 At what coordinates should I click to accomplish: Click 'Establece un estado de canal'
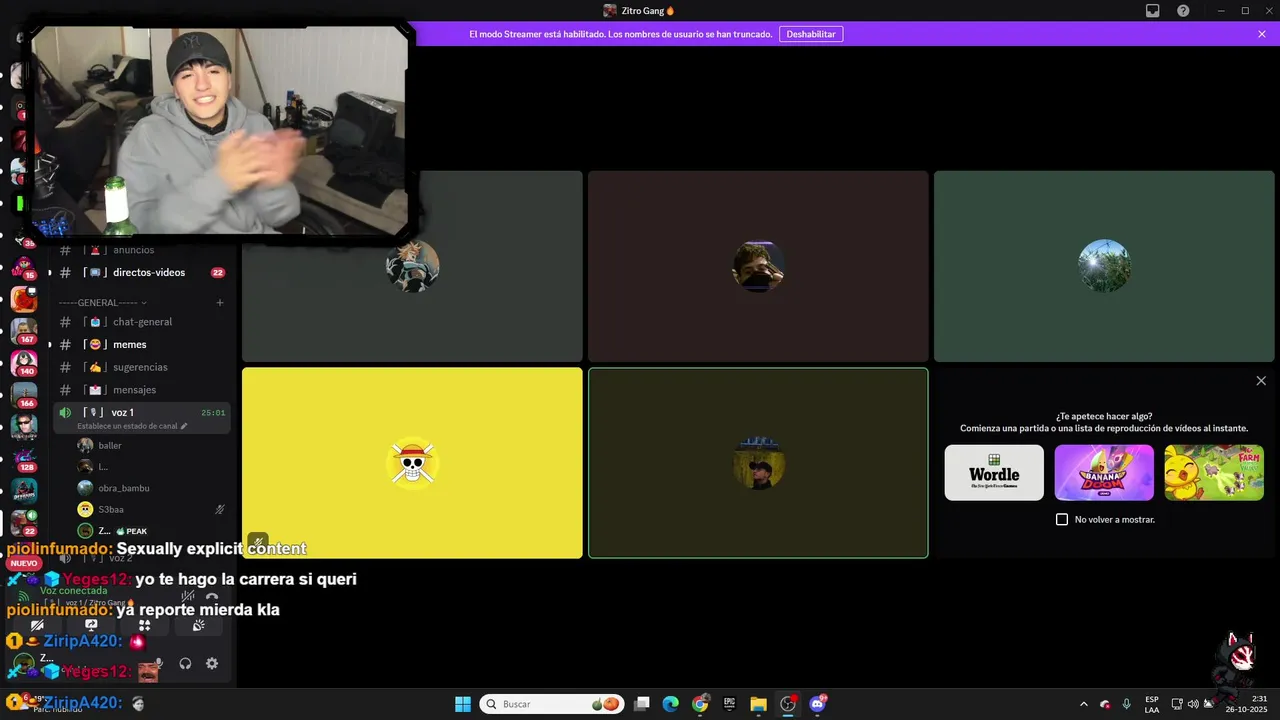point(132,426)
